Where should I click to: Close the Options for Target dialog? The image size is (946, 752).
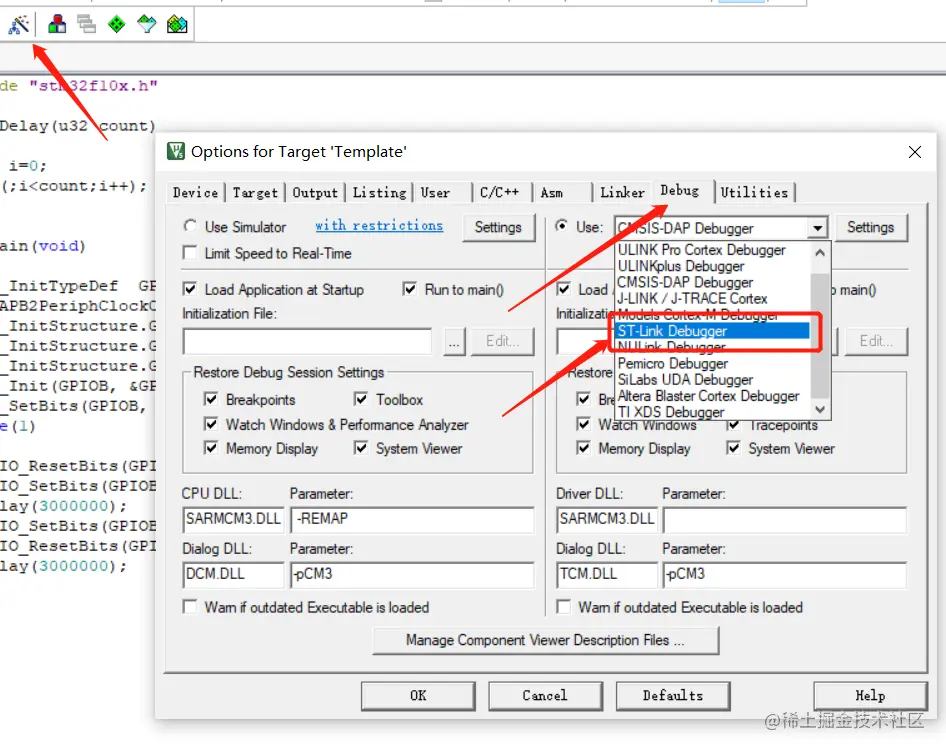[x=915, y=151]
